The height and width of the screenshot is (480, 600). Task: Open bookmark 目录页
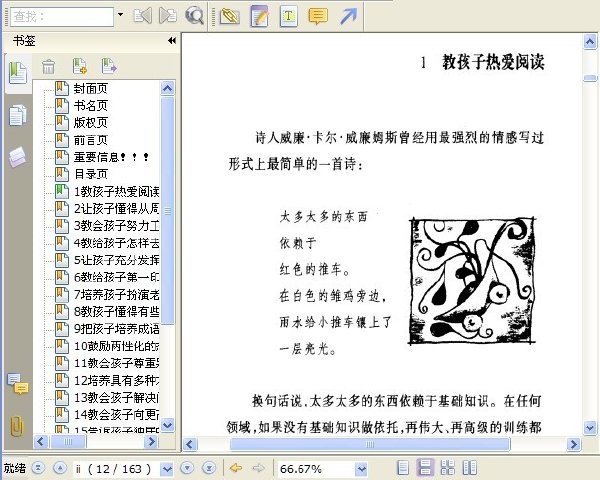coord(90,174)
